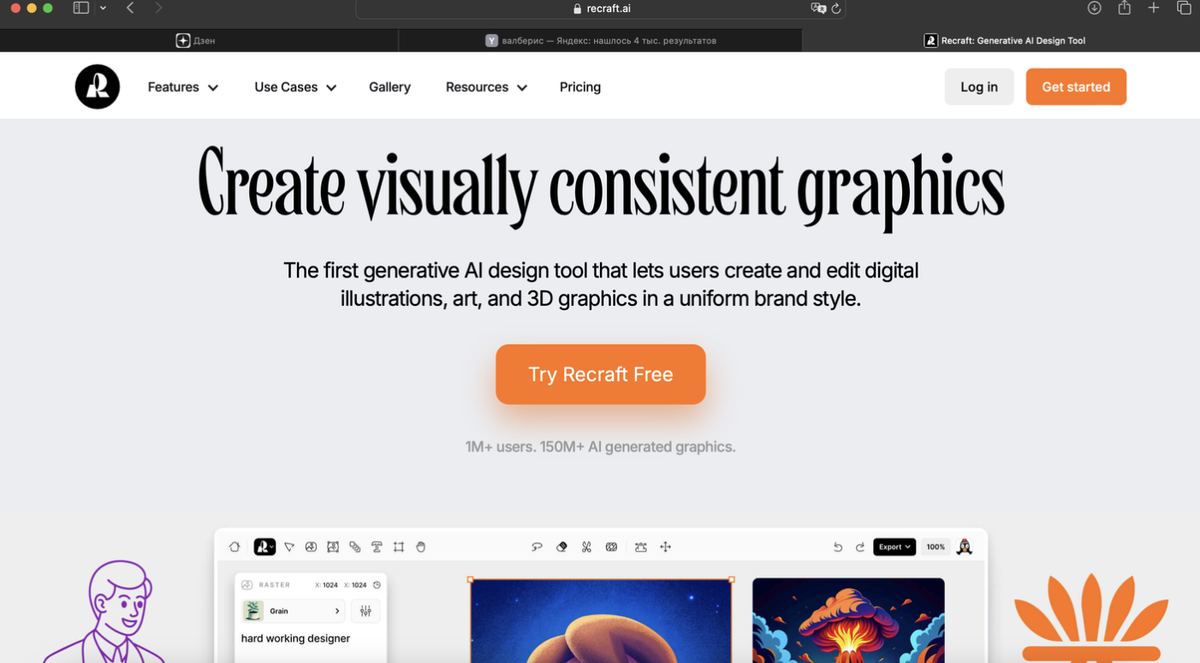Viewport: 1200px width, 663px height.
Task: Go back with Safari's back arrow
Action: [x=130, y=8]
